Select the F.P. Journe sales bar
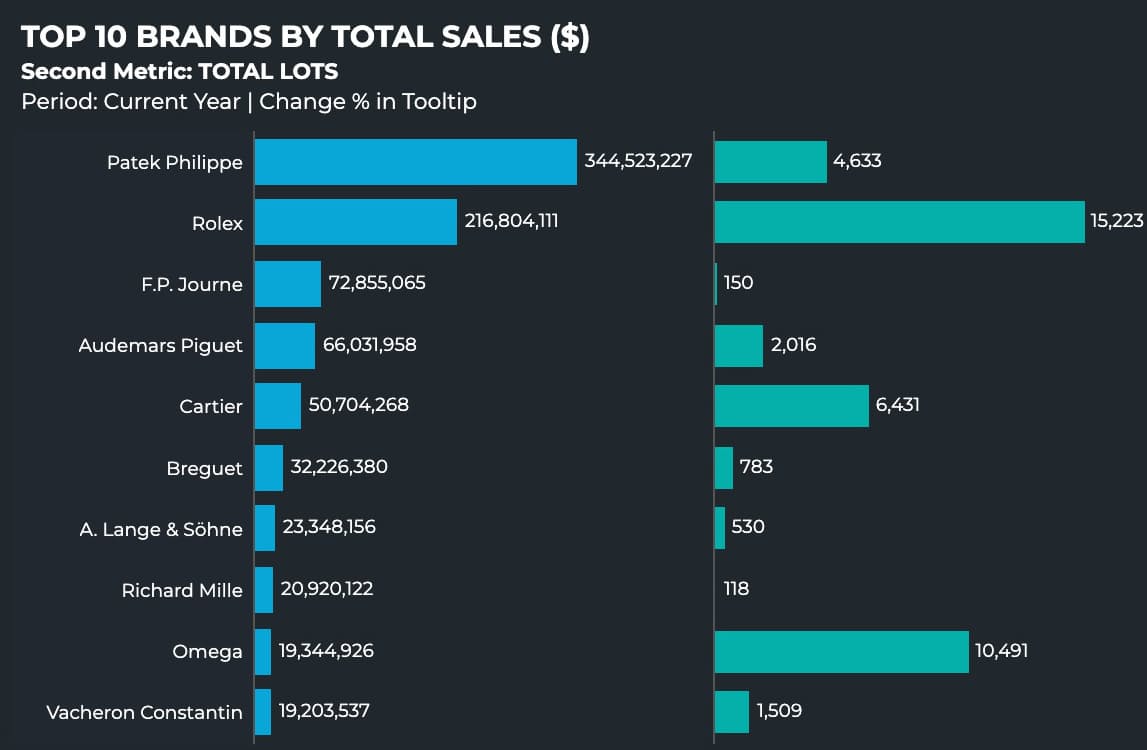 click(x=288, y=284)
